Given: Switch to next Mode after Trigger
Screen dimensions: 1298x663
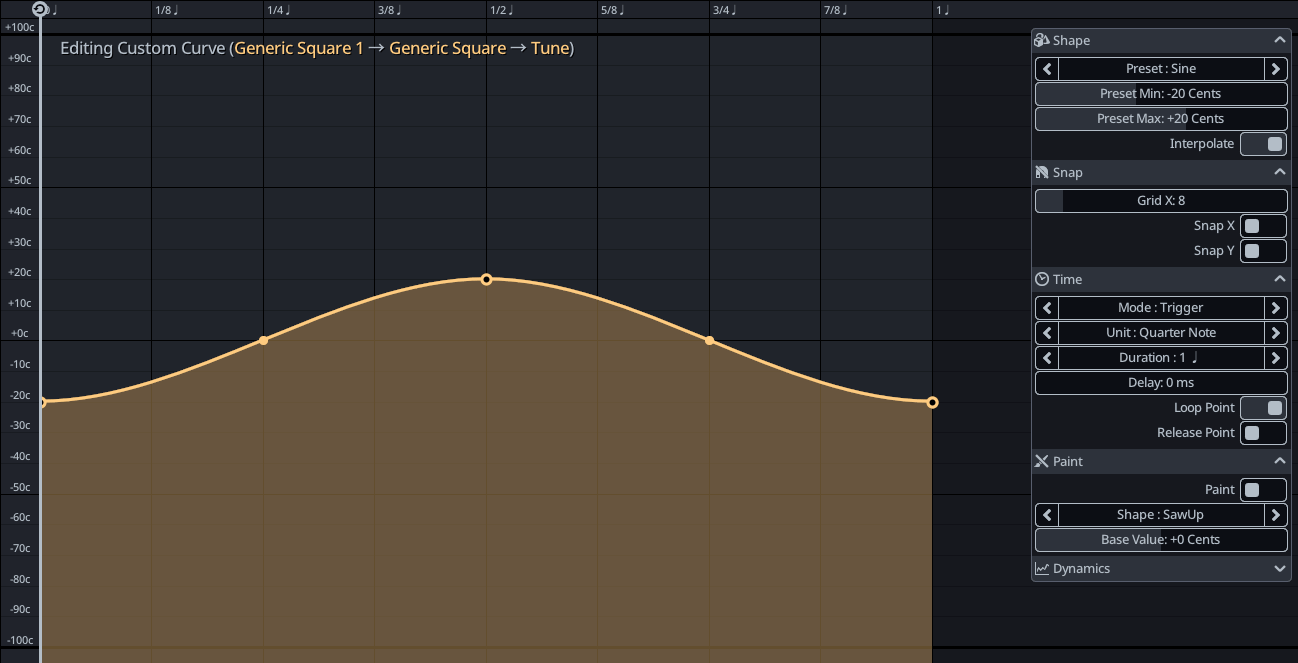Looking at the screenshot, I should click(x=1275, y=308).
